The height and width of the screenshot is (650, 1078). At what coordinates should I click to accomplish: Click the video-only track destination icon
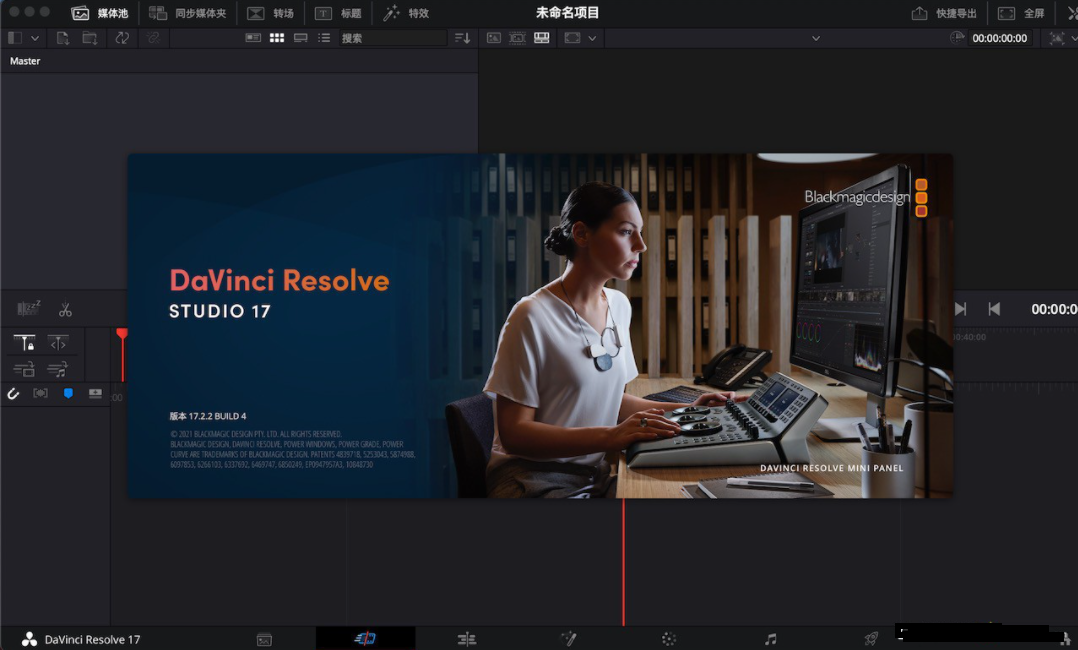click(24, 369)
